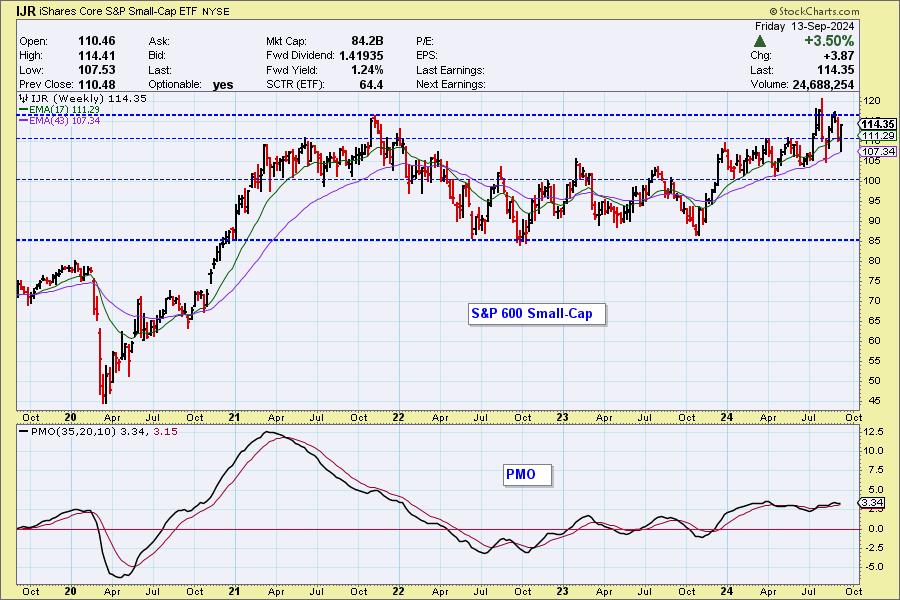
Task: Click the NYSE exchange label
Action: 215,11
